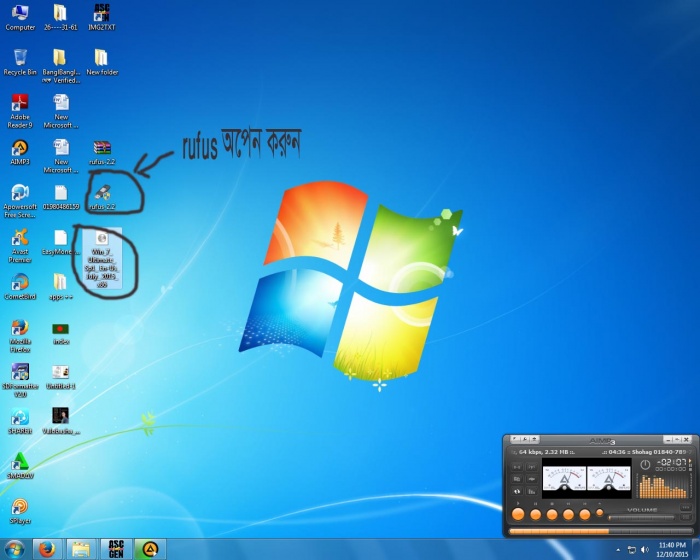Open the Windows Start menu
Image resolution: width=700 pixels, height=560 pixels.
click(14, 548)
